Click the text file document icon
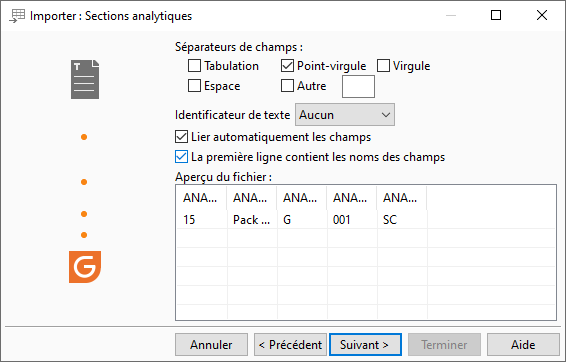The width and height of the screenshot is (566, 362). pos(85,79)
